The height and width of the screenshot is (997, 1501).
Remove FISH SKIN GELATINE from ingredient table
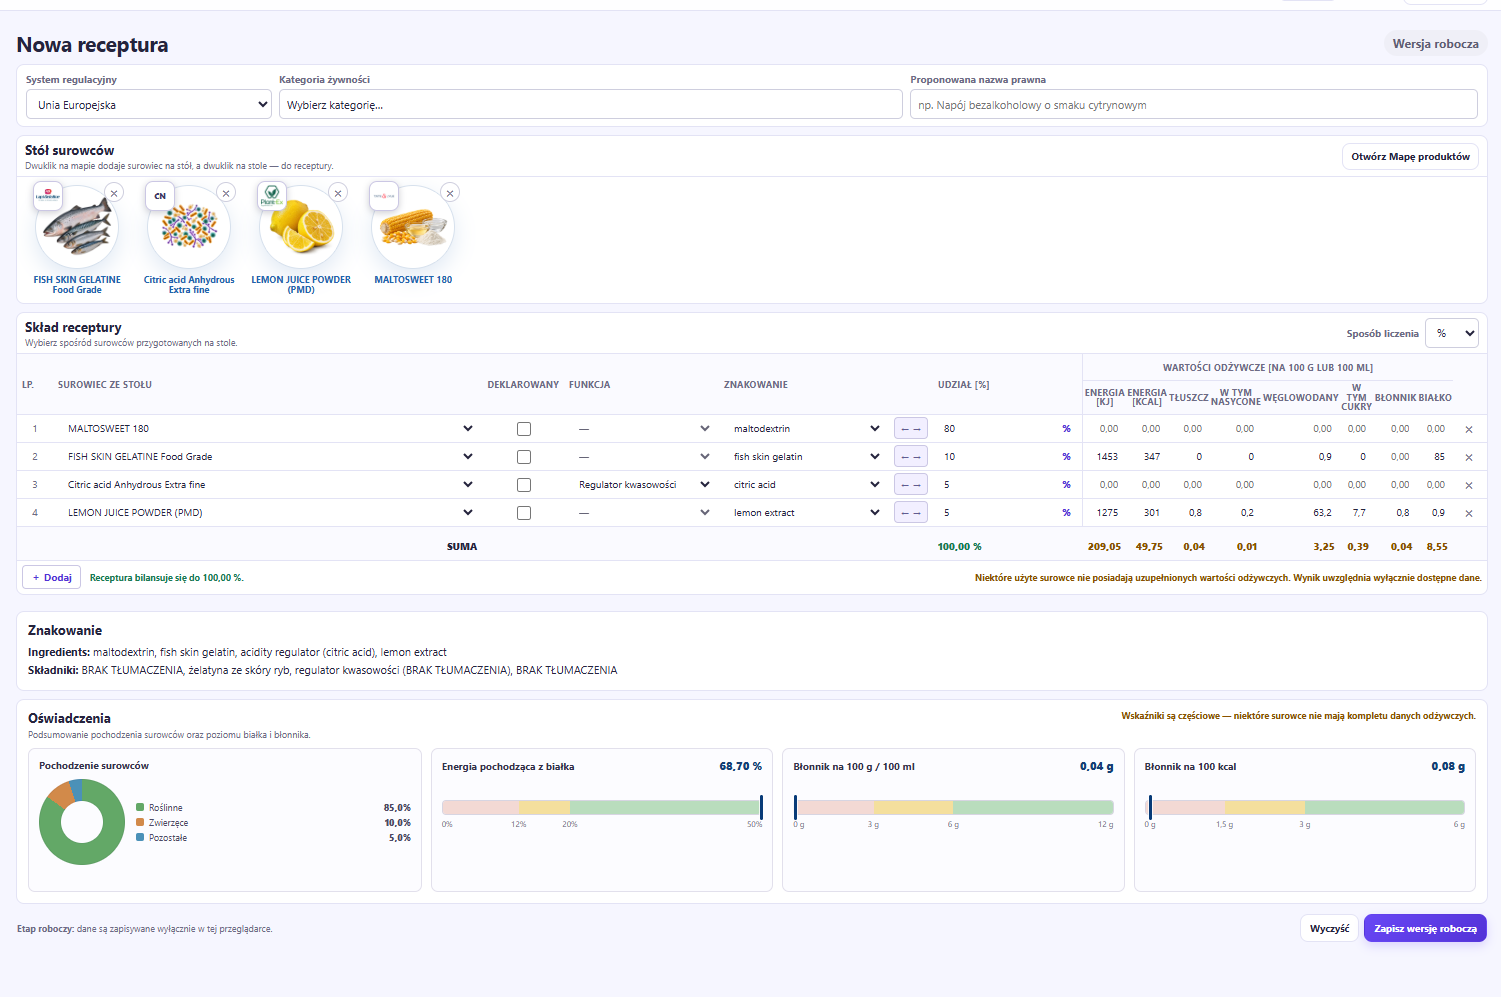114,193
